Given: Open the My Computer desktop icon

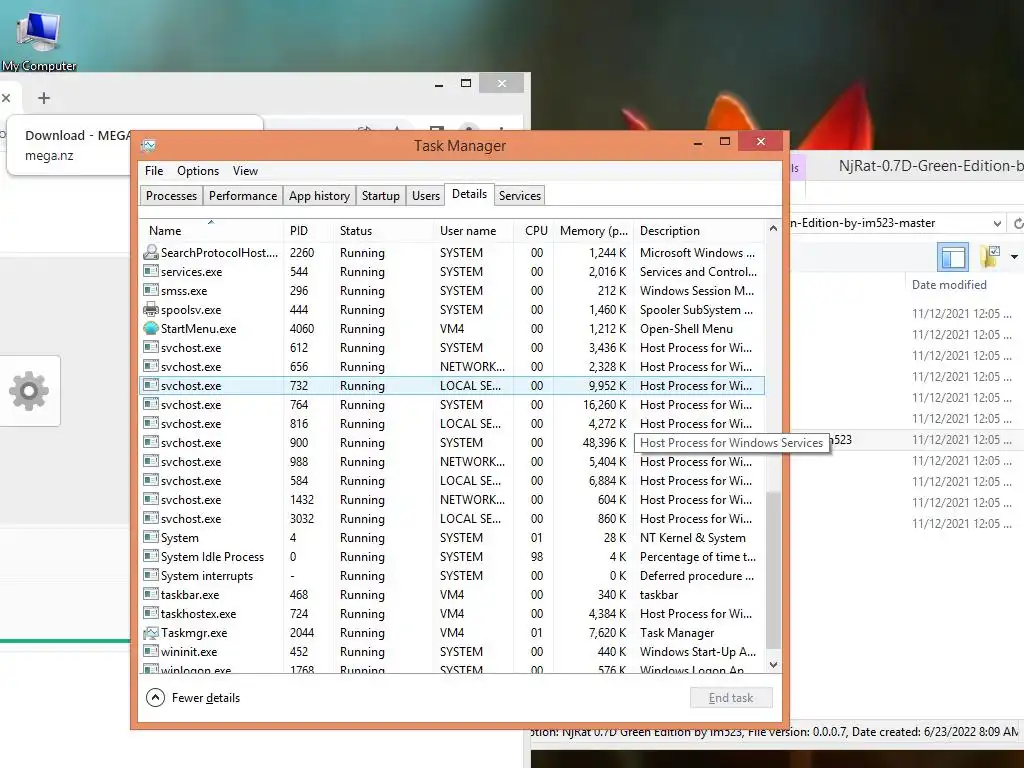Looking at the screenshot, I should tap(39, 39).
